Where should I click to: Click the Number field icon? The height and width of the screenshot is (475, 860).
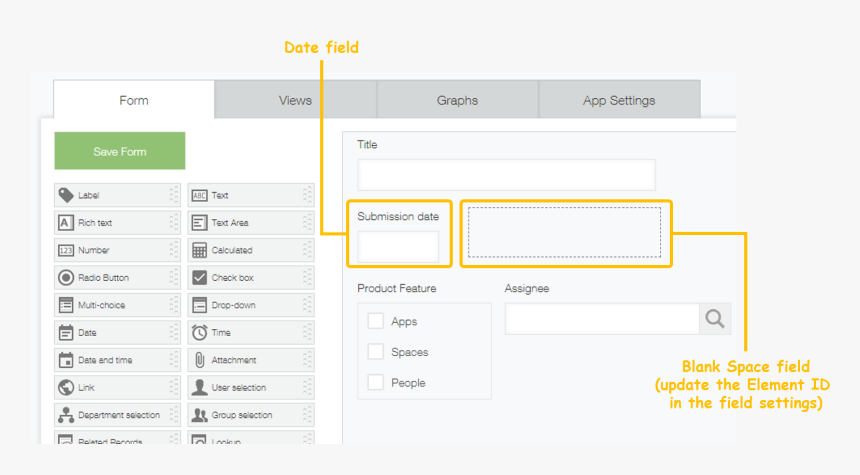(x=66, y=251)
